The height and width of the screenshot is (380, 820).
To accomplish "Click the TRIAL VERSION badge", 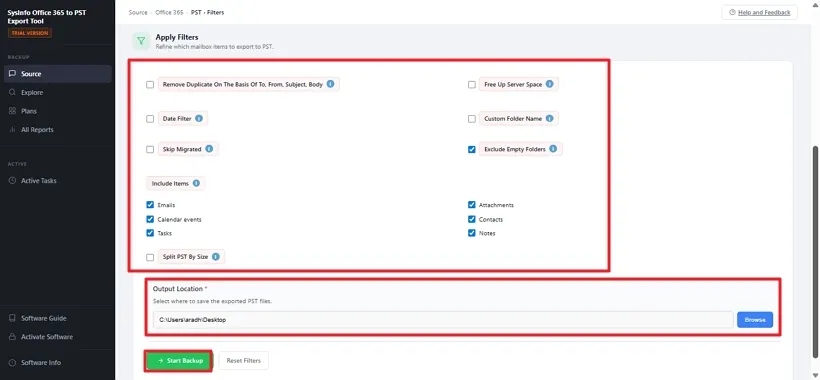I will [29, 33].
